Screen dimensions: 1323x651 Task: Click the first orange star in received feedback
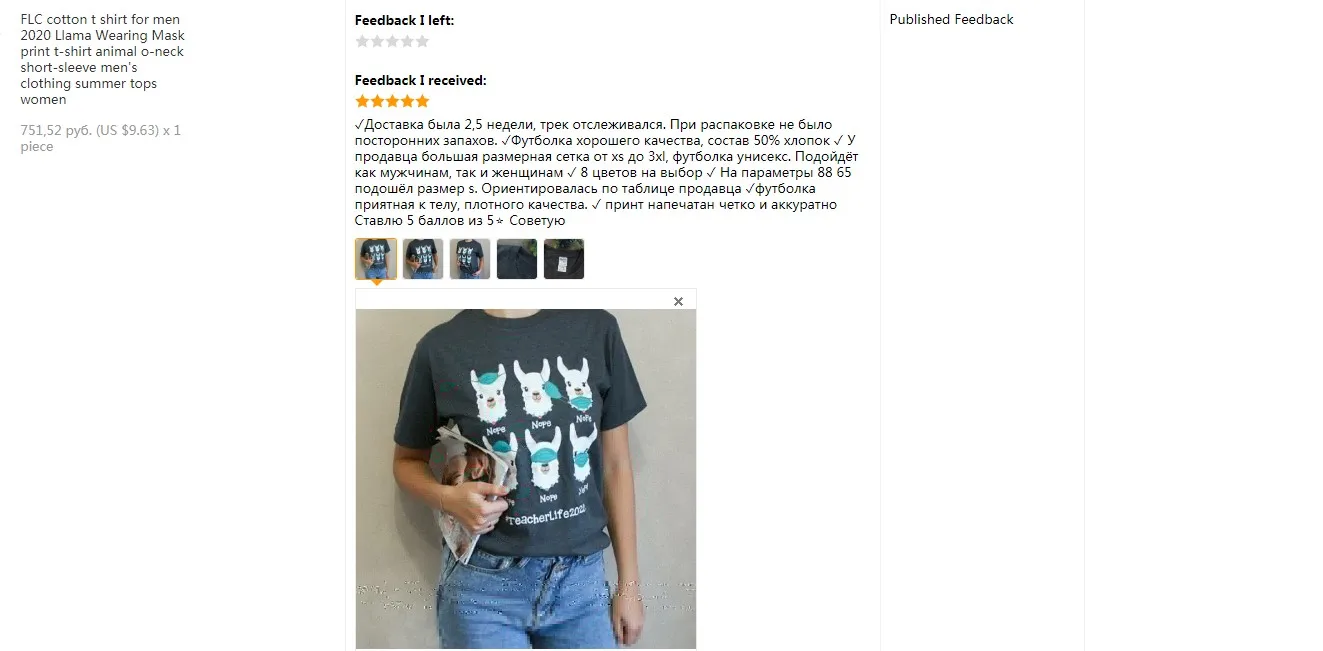point(362,101)
